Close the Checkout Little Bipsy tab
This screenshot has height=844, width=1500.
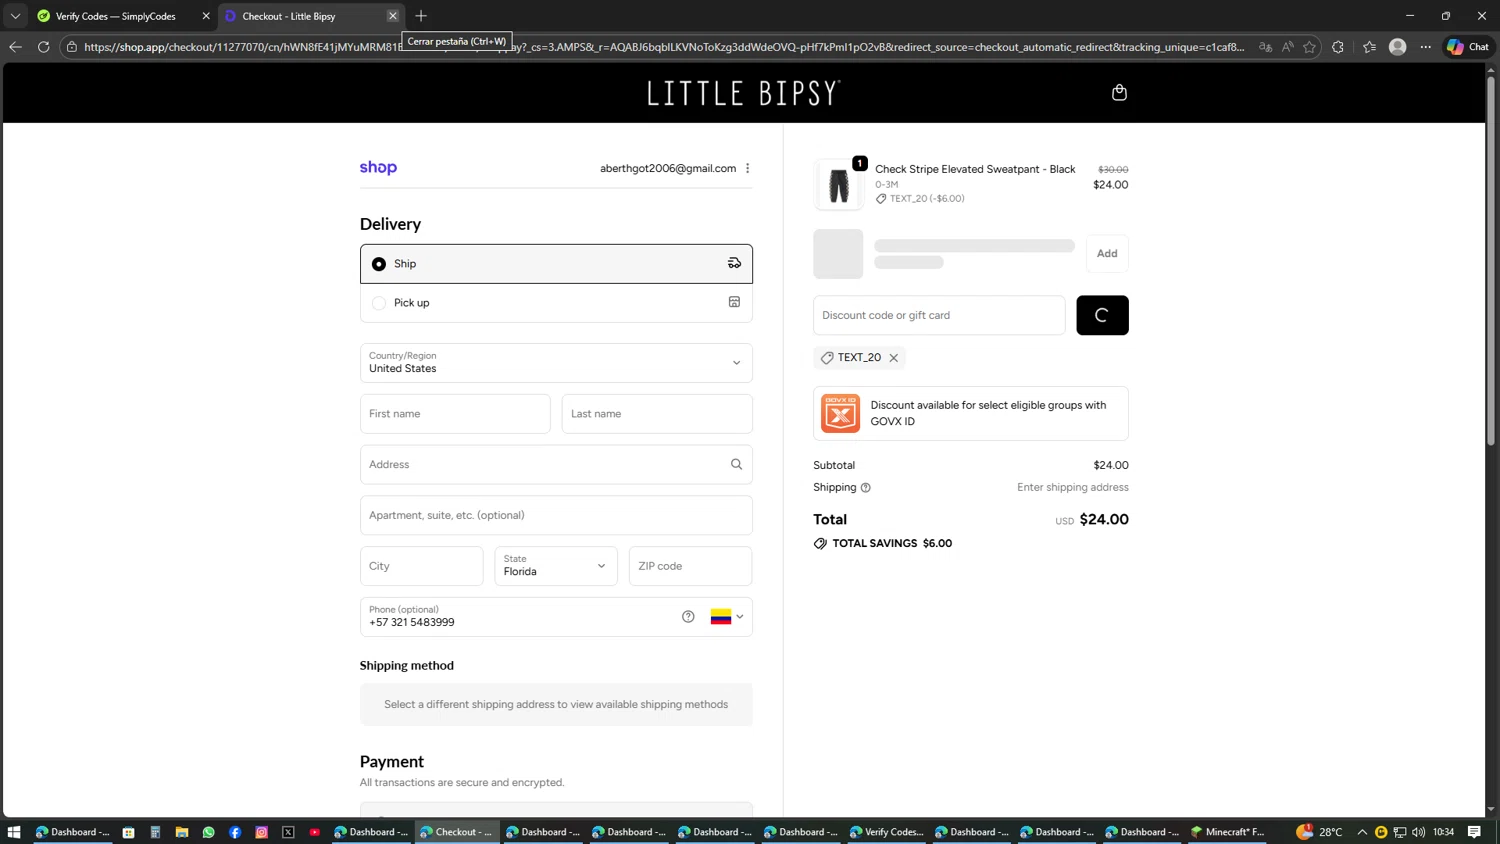click(x=393, y=16)
